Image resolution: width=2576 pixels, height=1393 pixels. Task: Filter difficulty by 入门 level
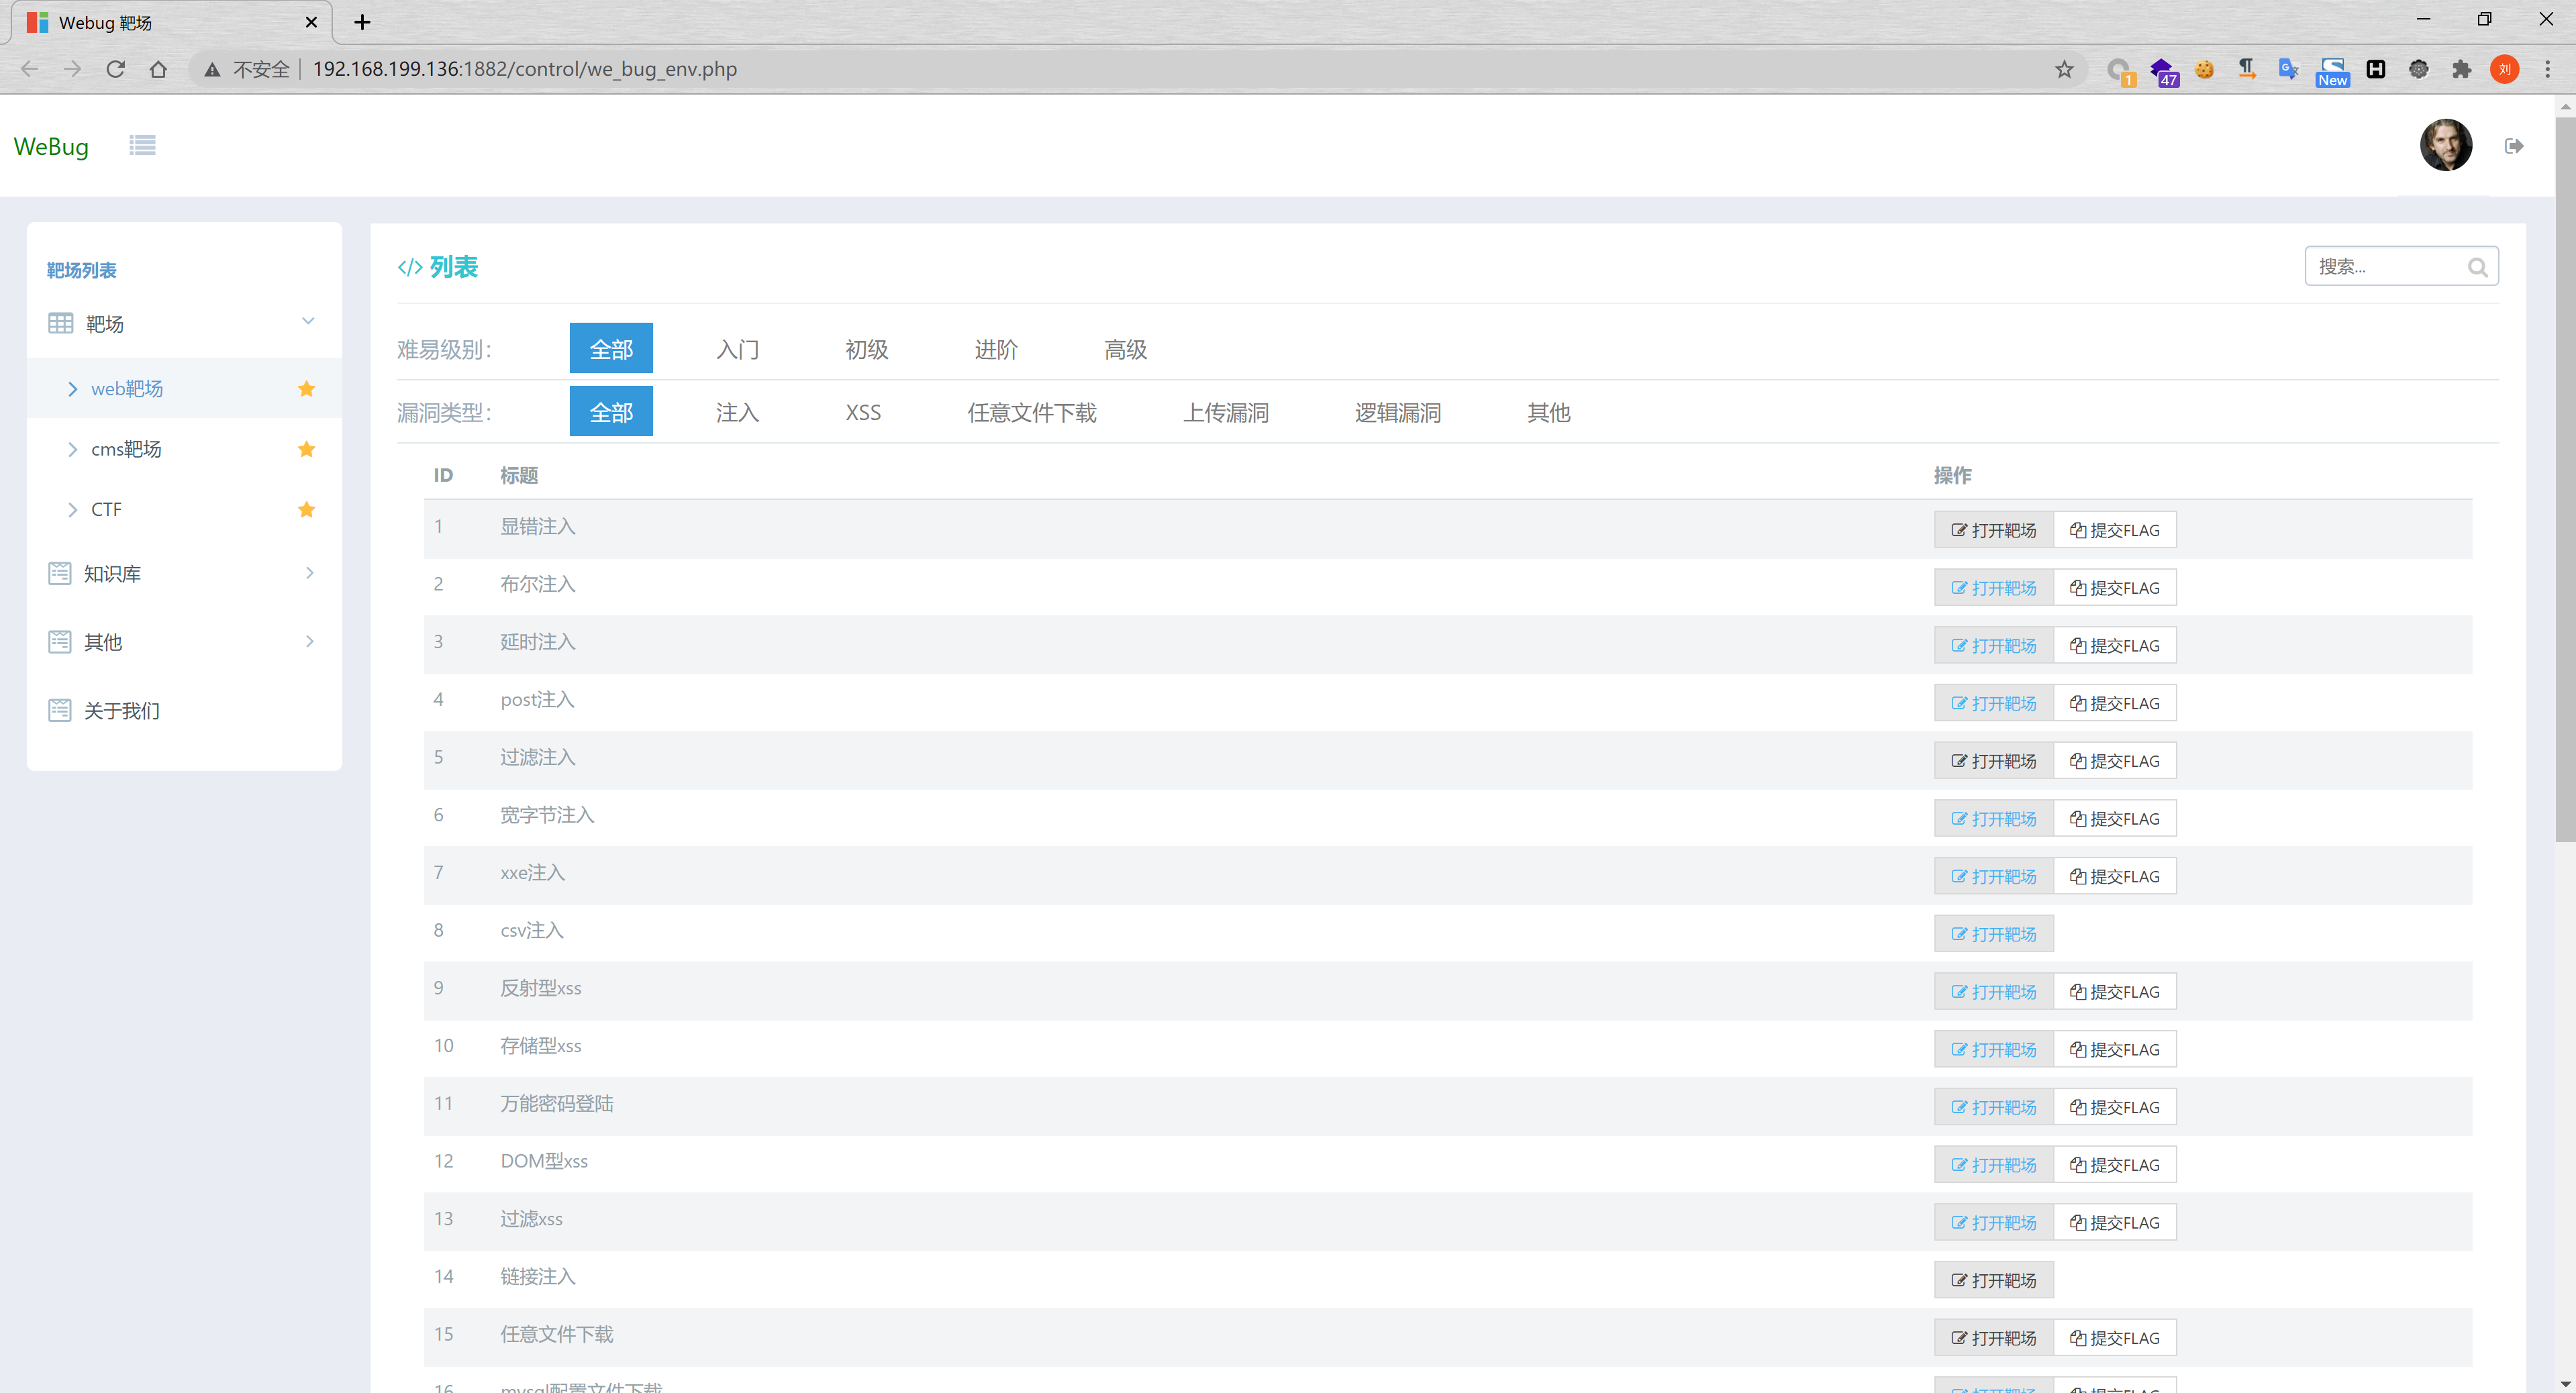coord(737,349)
